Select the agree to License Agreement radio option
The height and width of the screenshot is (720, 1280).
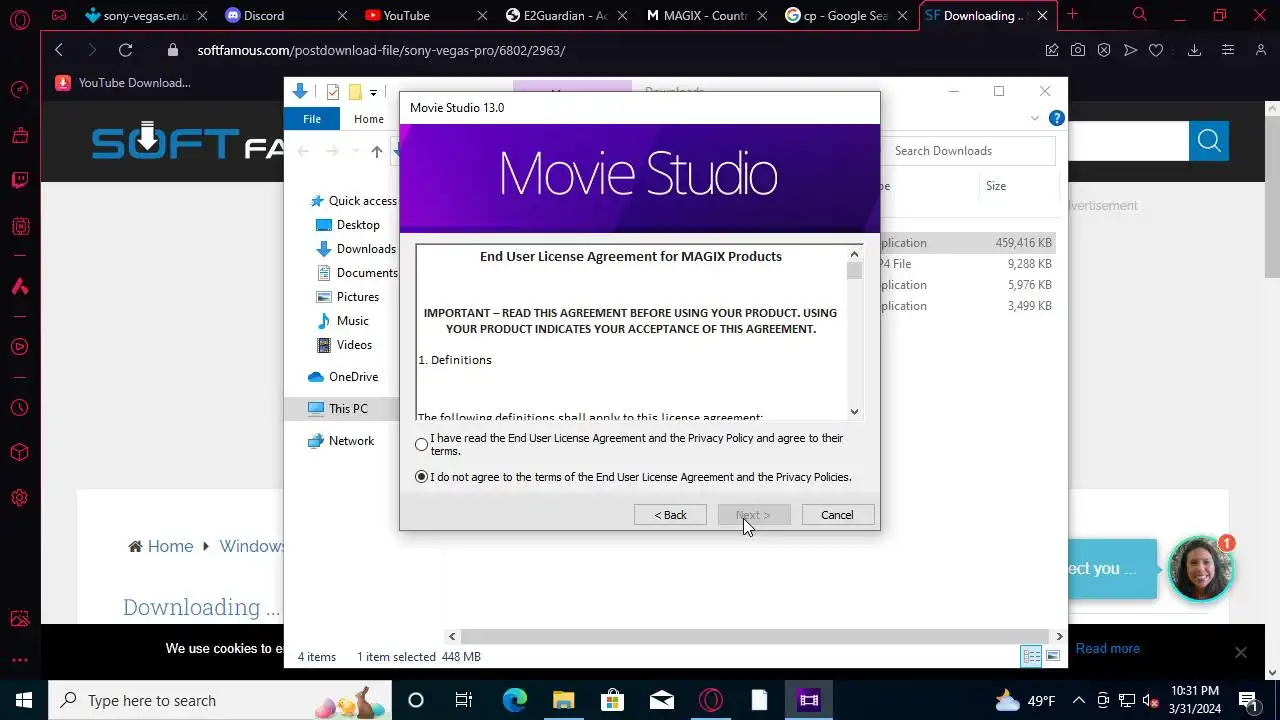tap(421, 444)
